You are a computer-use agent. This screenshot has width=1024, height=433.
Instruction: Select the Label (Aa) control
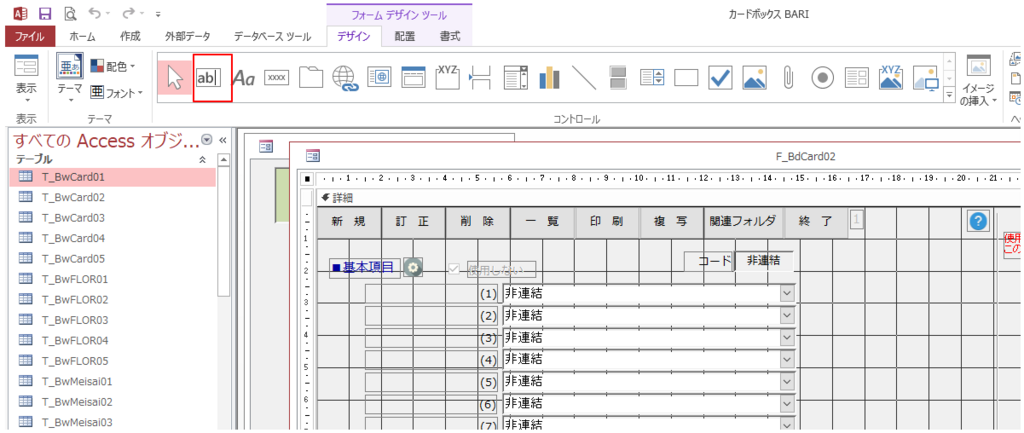click(244, 78)
